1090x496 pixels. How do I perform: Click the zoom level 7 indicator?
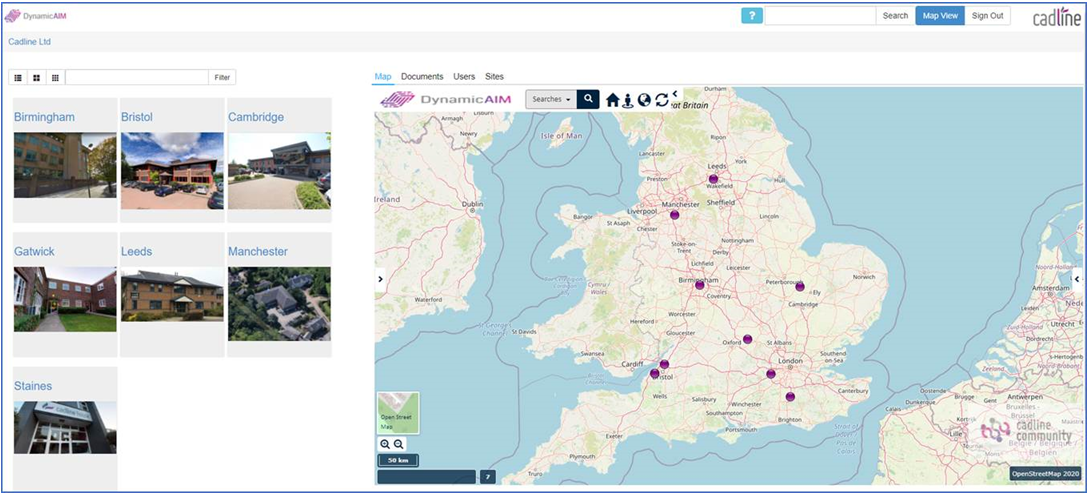pyautogui.click(x=488, y=477)
